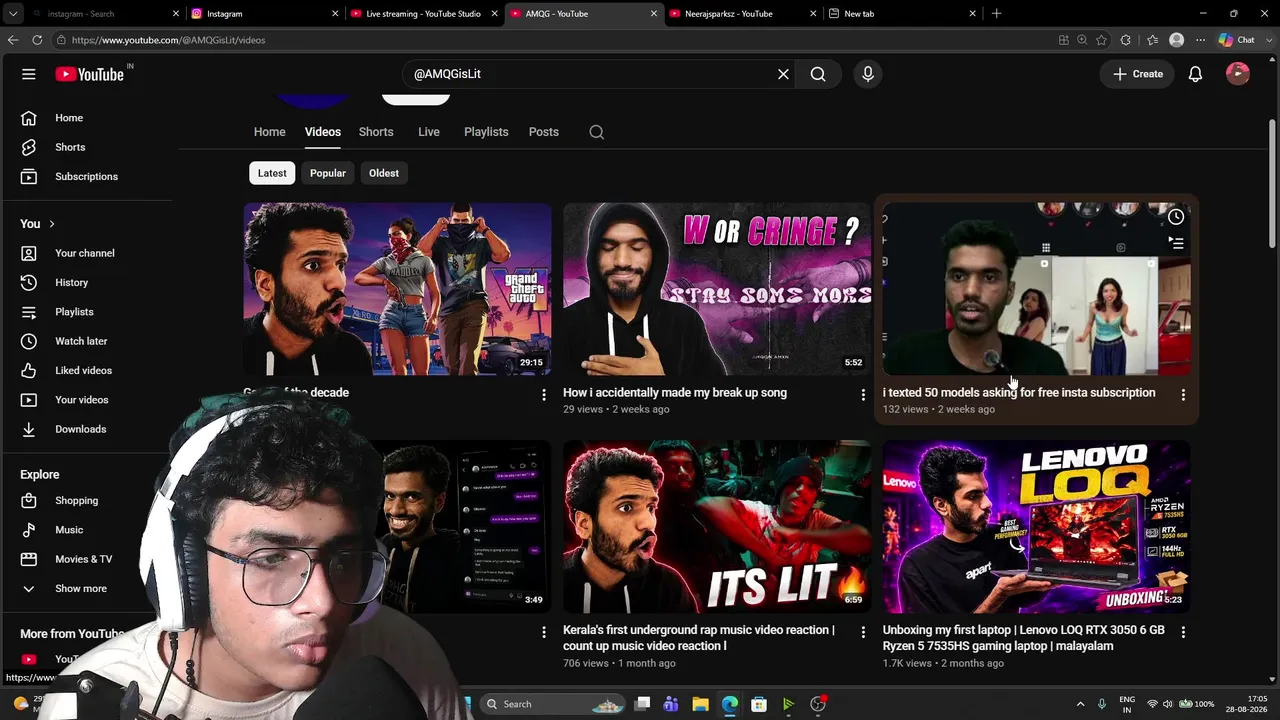Switch to the channel Videos tab
The height and width of the screenshot is (720, 1280).
[323, 132]
